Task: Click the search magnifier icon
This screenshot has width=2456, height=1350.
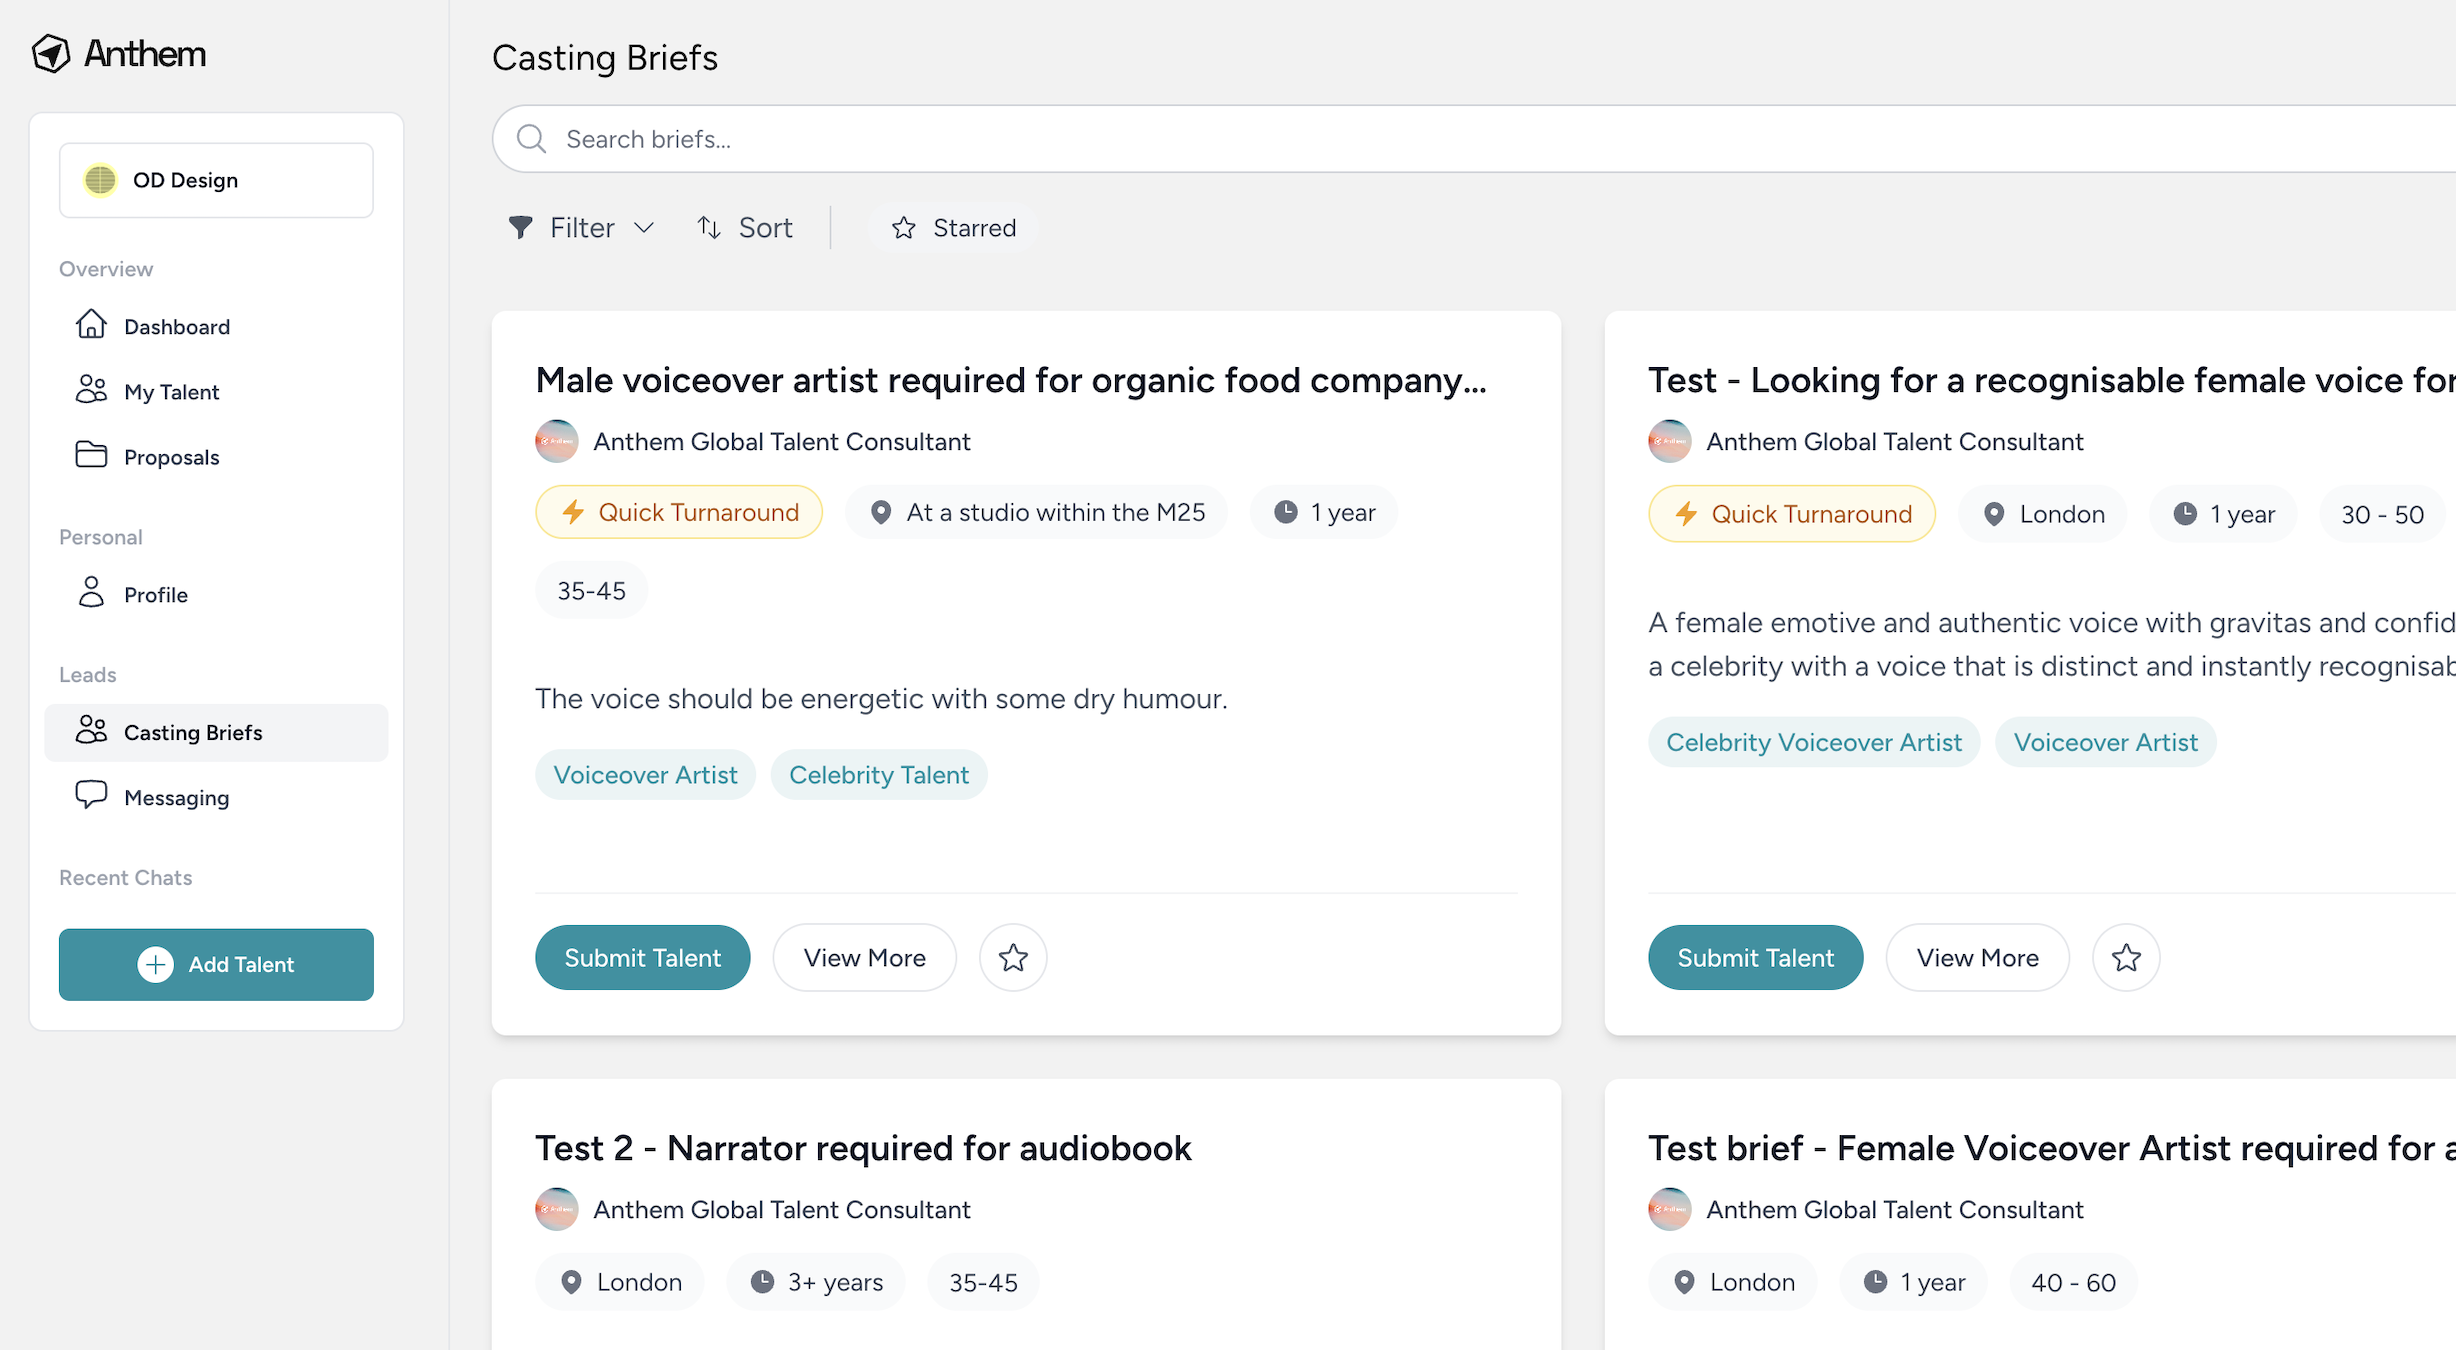Action: point(531,139)
